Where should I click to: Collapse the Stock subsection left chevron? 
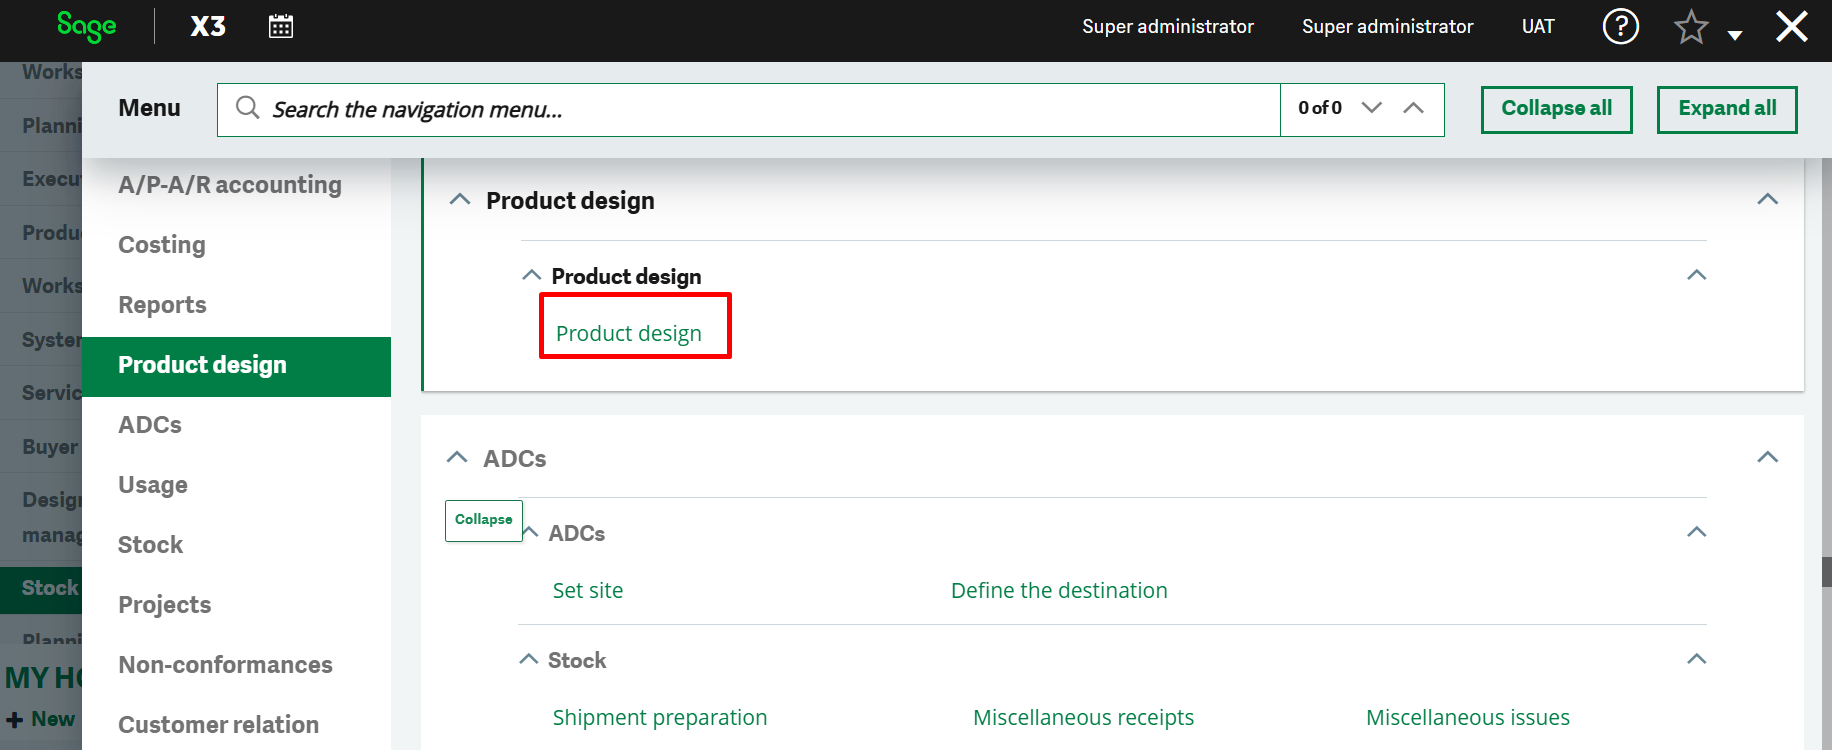coord(528,659)
